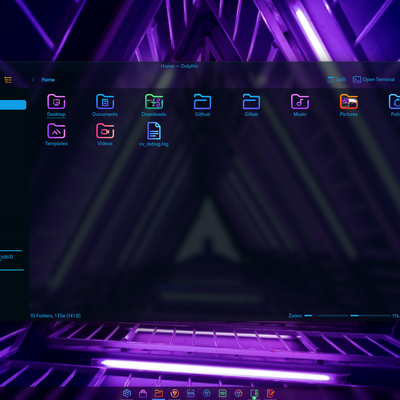This screenshot has height=400, width=400.
Task: Click the "10 Folders, 1 File" status text
Action: click(55, 316)
